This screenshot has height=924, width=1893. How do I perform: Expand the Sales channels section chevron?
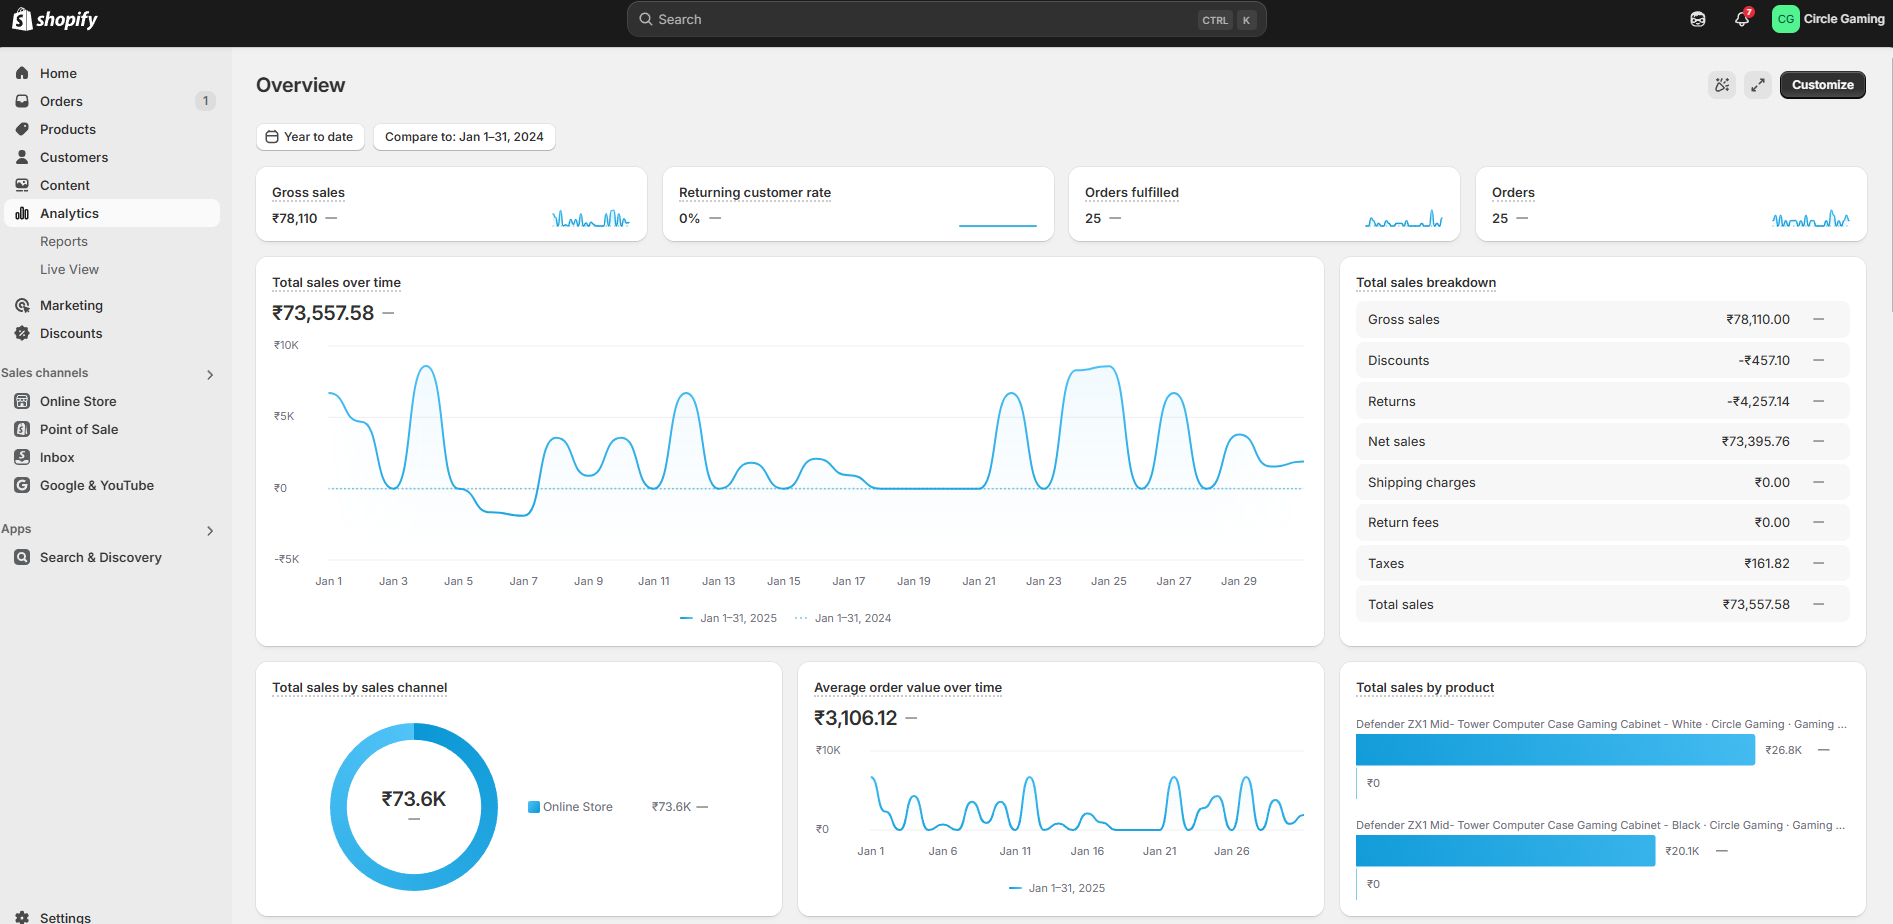tap(210, 375)
